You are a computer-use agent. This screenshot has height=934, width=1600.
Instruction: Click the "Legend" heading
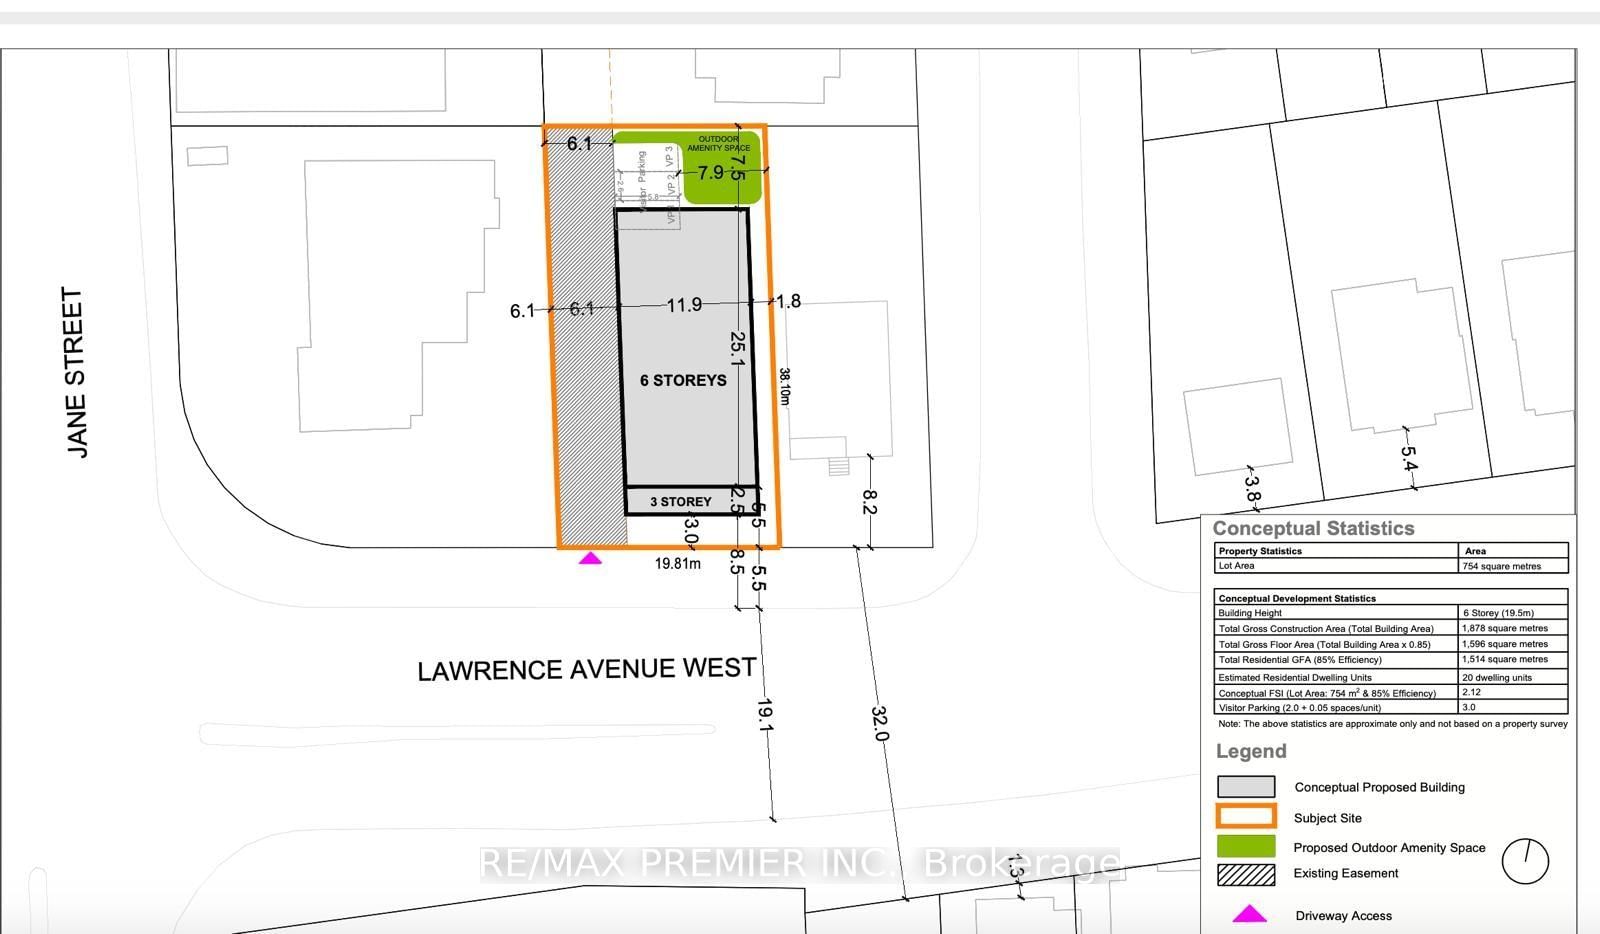point(1251,751)
